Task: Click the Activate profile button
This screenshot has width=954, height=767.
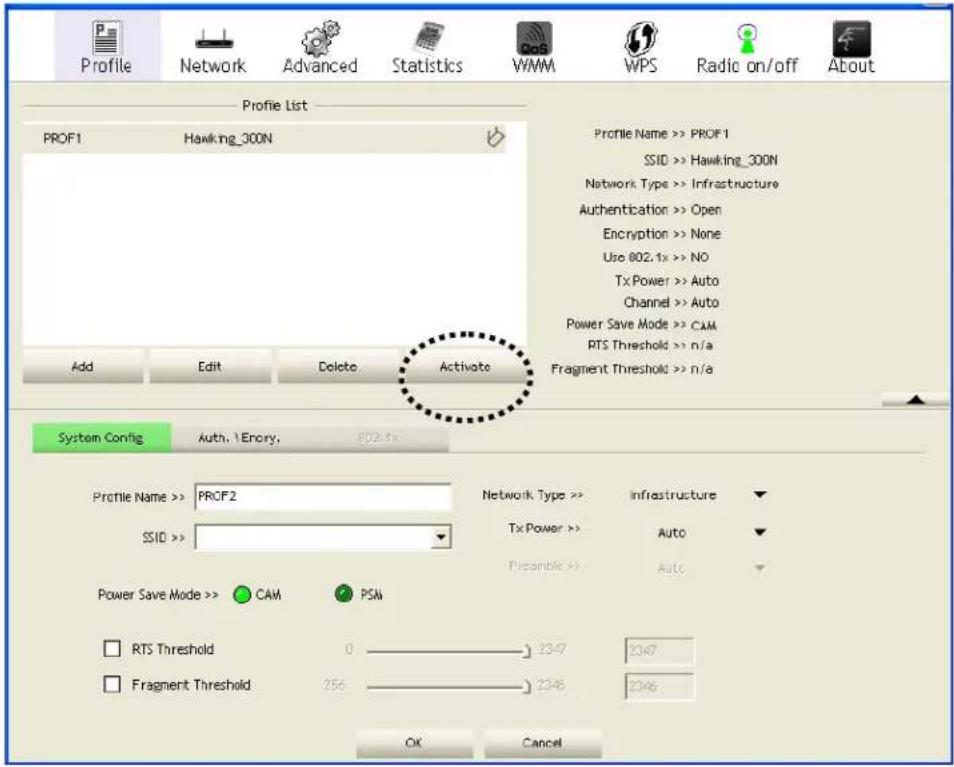Action: tap(465, 366)
